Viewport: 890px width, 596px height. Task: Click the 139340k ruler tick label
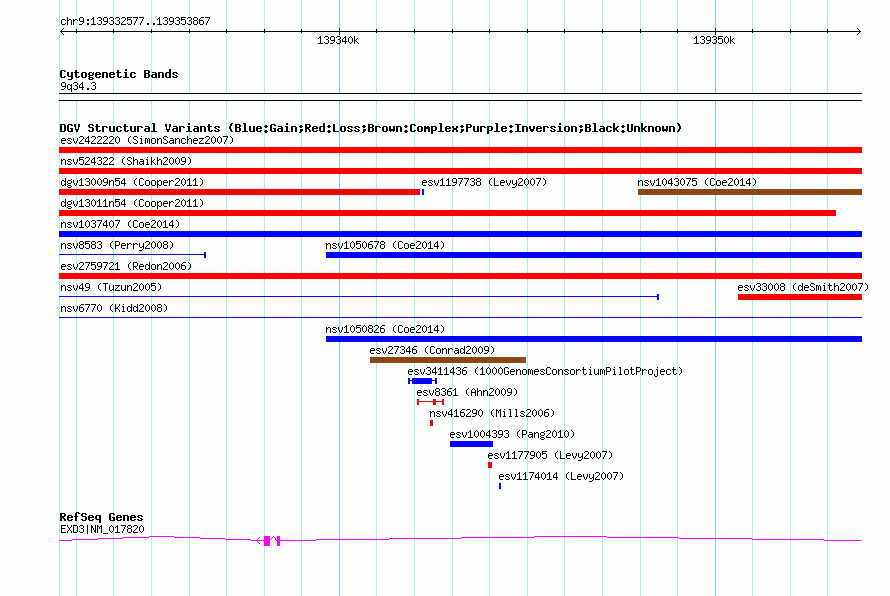[338, 40]
